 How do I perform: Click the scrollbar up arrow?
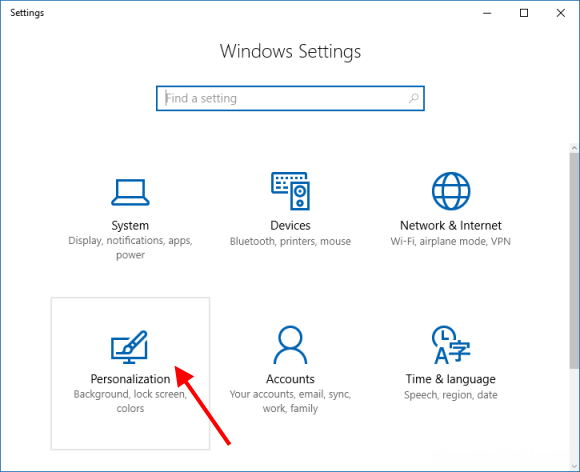pos(574,148)
